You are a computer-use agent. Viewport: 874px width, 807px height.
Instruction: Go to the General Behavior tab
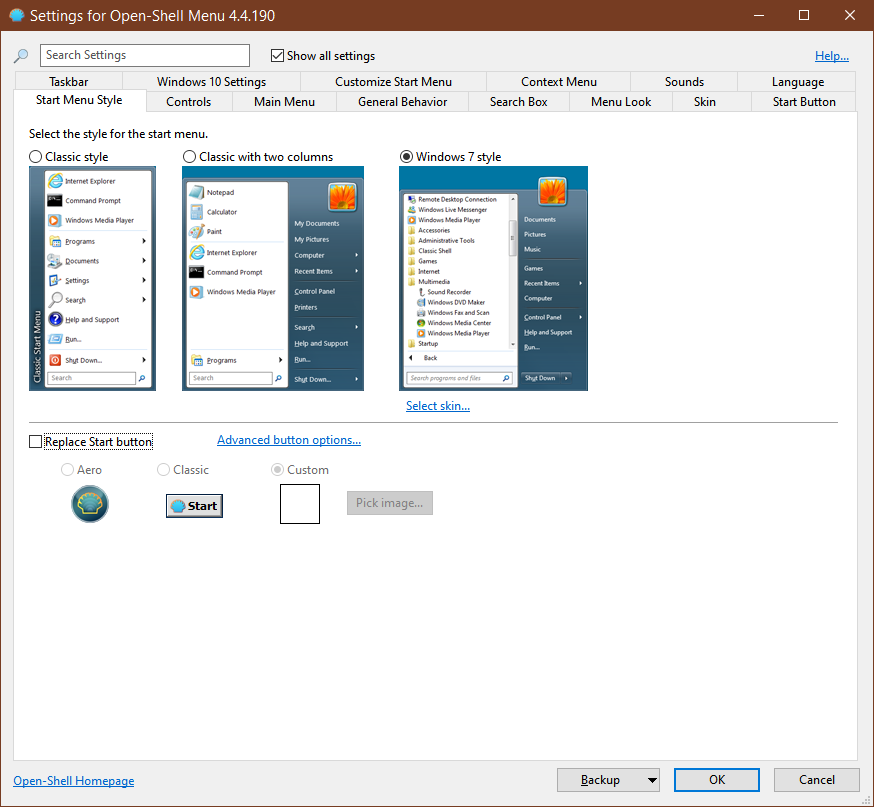click(x=402, y=102)
